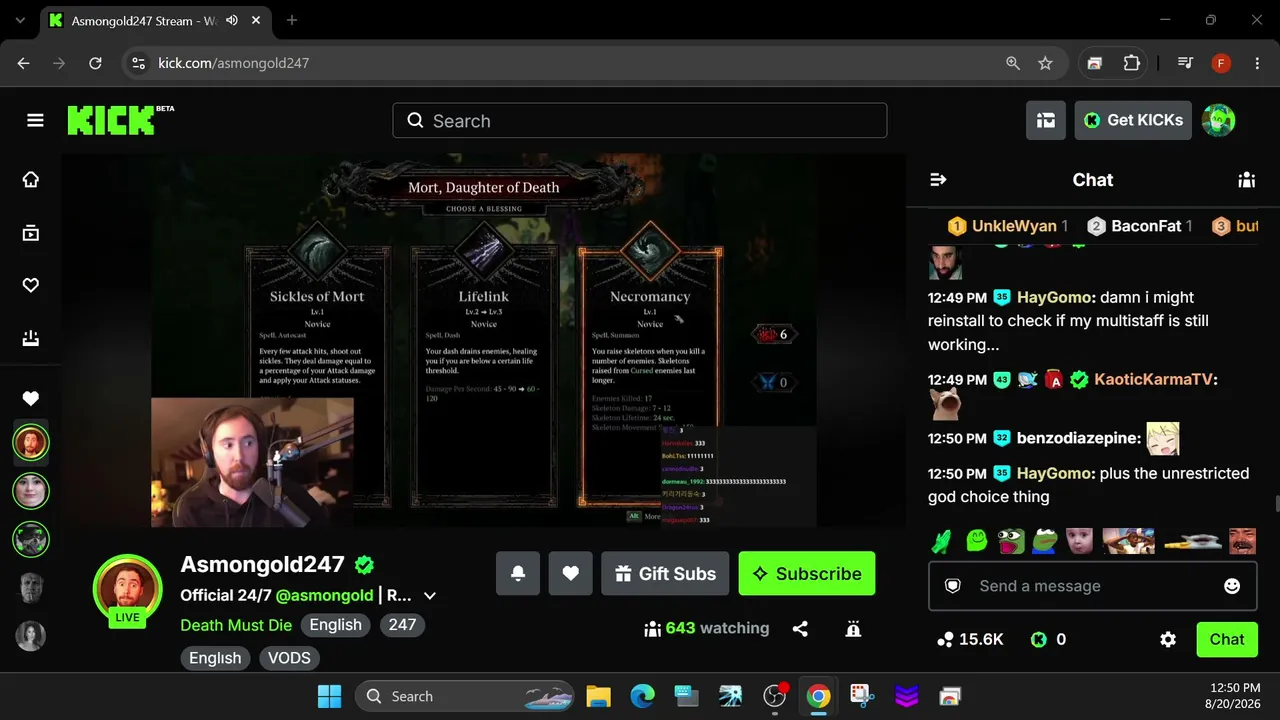Pick the green blob quick emote
Viewport: 1280px width, 720px height.
point(977,541)
